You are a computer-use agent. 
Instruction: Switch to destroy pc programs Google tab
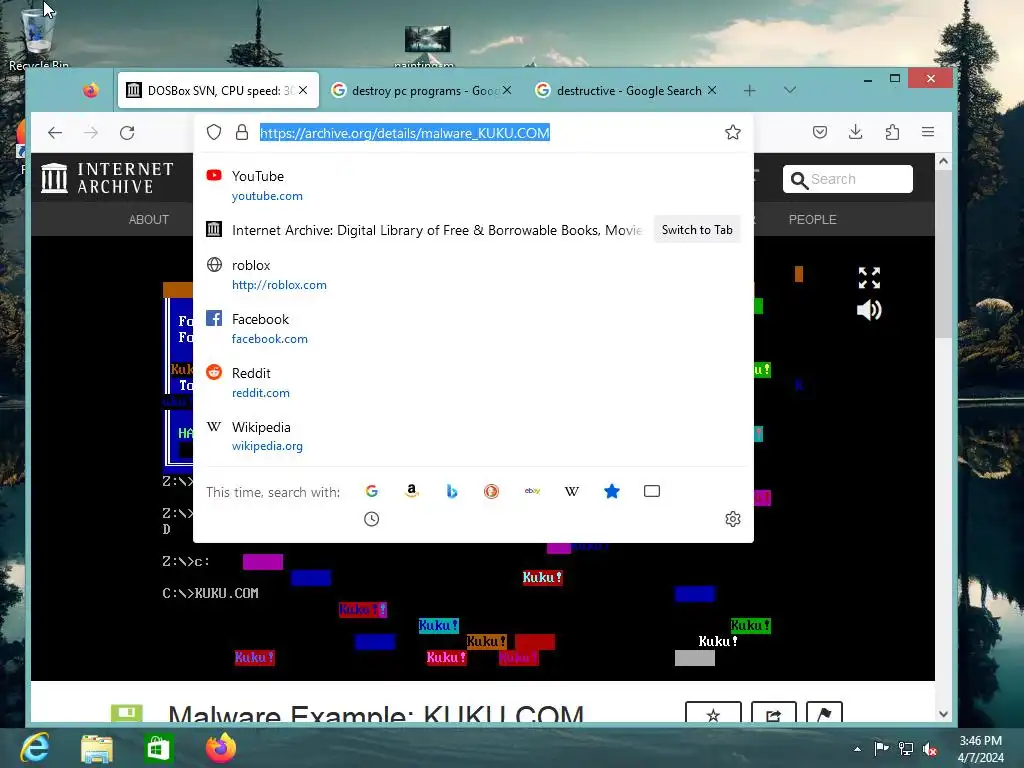coord(421,91)
